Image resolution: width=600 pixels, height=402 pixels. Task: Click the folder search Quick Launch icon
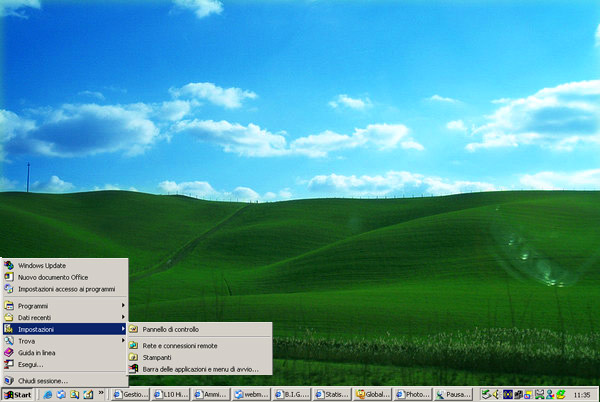tap(75, 394)
